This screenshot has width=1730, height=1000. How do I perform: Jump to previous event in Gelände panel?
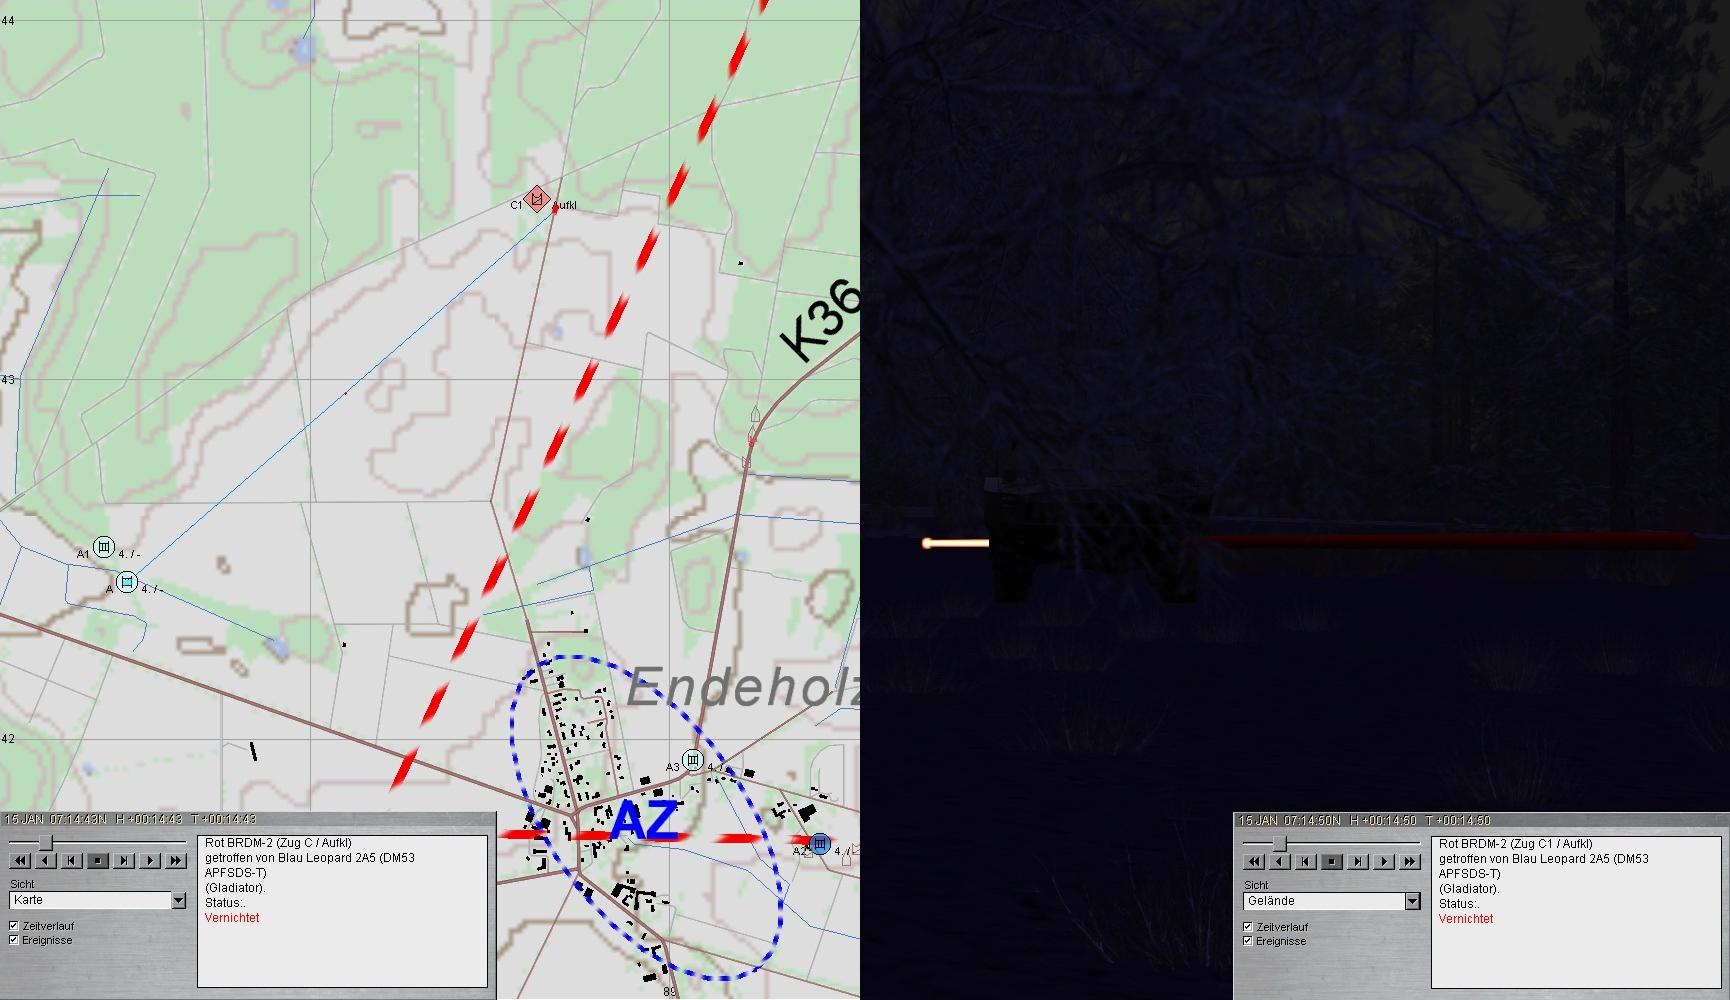[1305, 861]
